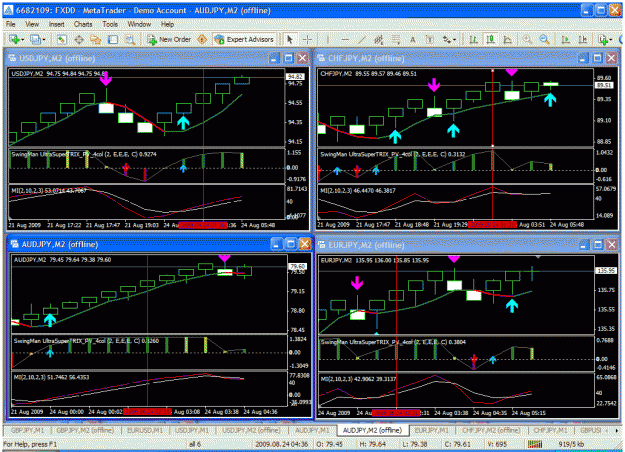Viewport: 625px width, 452px height.
Task: Choose the Equidistant Channel tool
Action: pos(379,39)
